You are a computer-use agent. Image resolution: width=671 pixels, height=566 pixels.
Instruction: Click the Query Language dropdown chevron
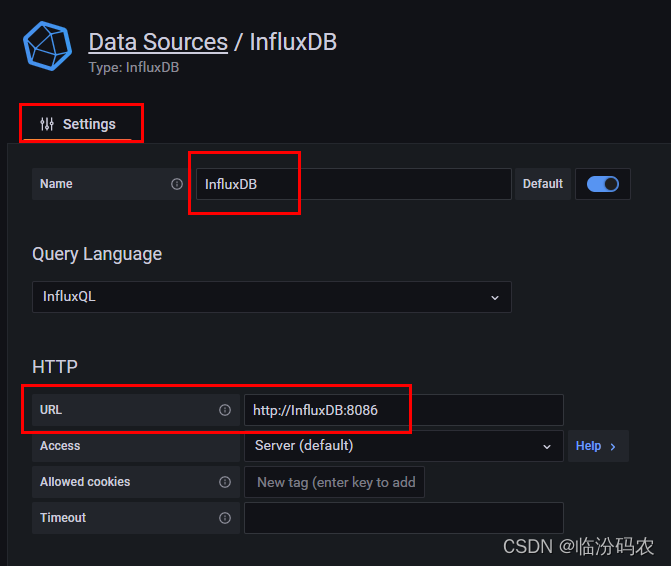(495, 297)
